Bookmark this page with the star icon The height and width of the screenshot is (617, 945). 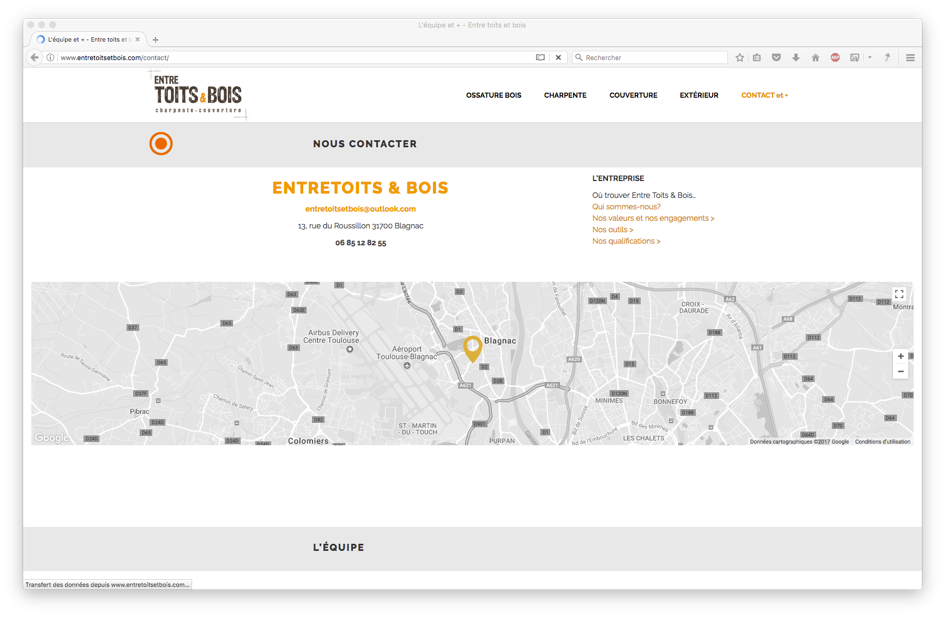pyautogui.click(x=739, y=58)
